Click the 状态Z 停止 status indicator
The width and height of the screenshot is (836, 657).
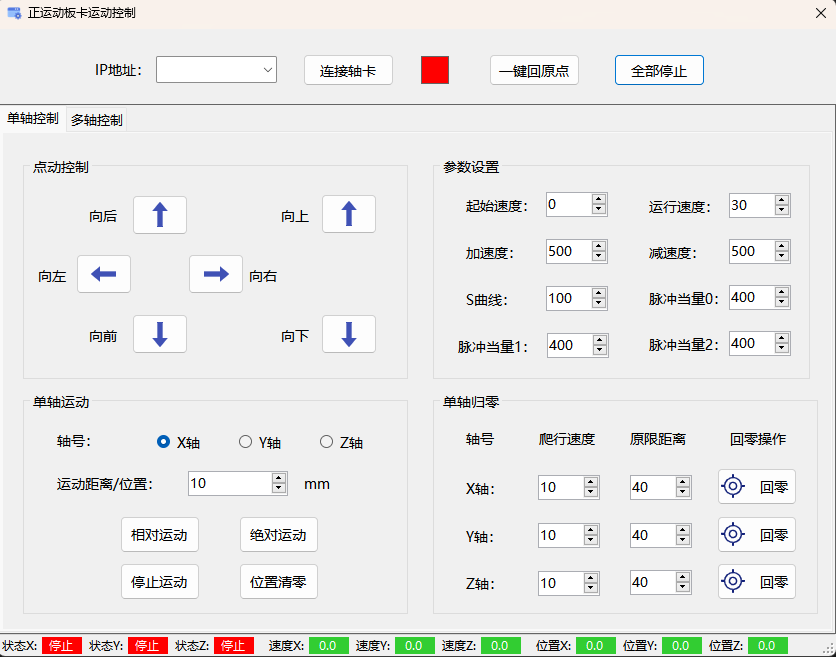(x=234, y=646)
